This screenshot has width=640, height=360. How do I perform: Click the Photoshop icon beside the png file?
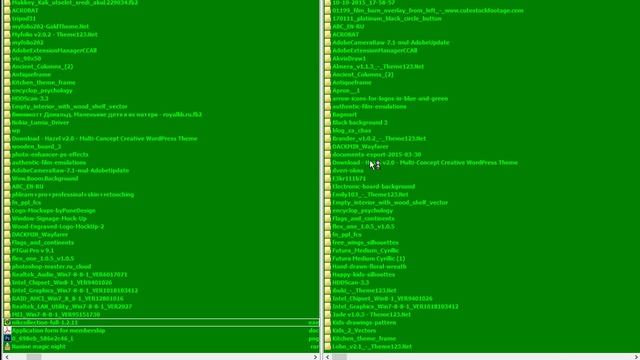7,338
